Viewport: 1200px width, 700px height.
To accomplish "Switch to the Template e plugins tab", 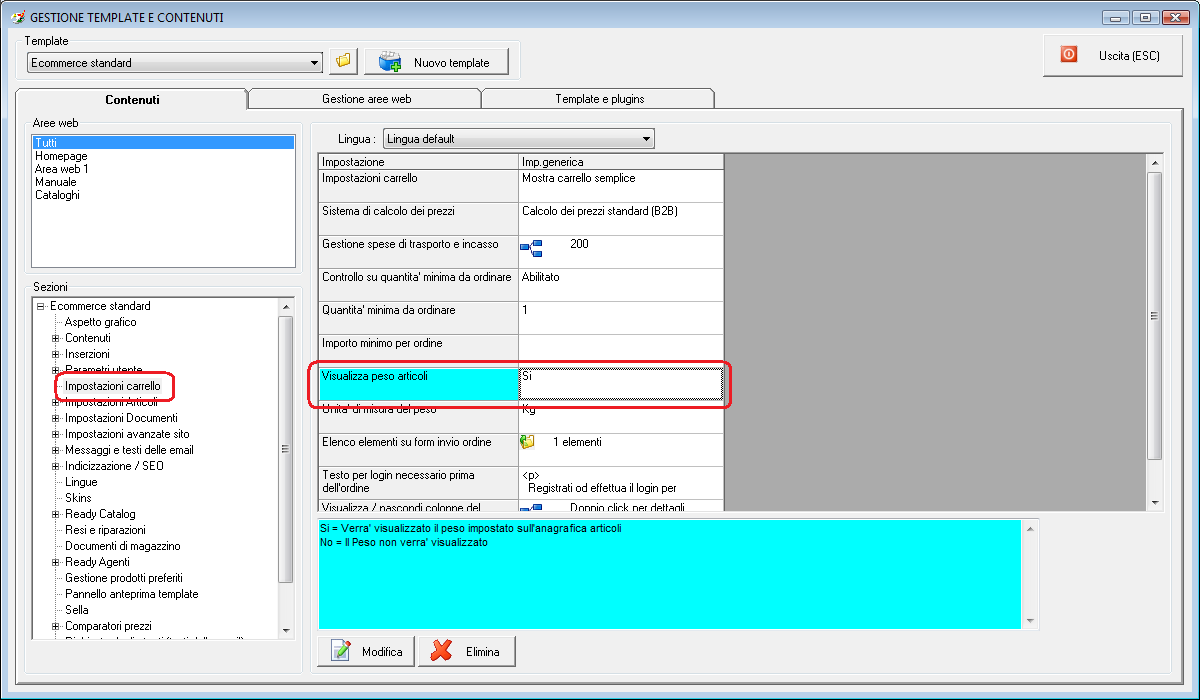I will [x=599, y=99].
